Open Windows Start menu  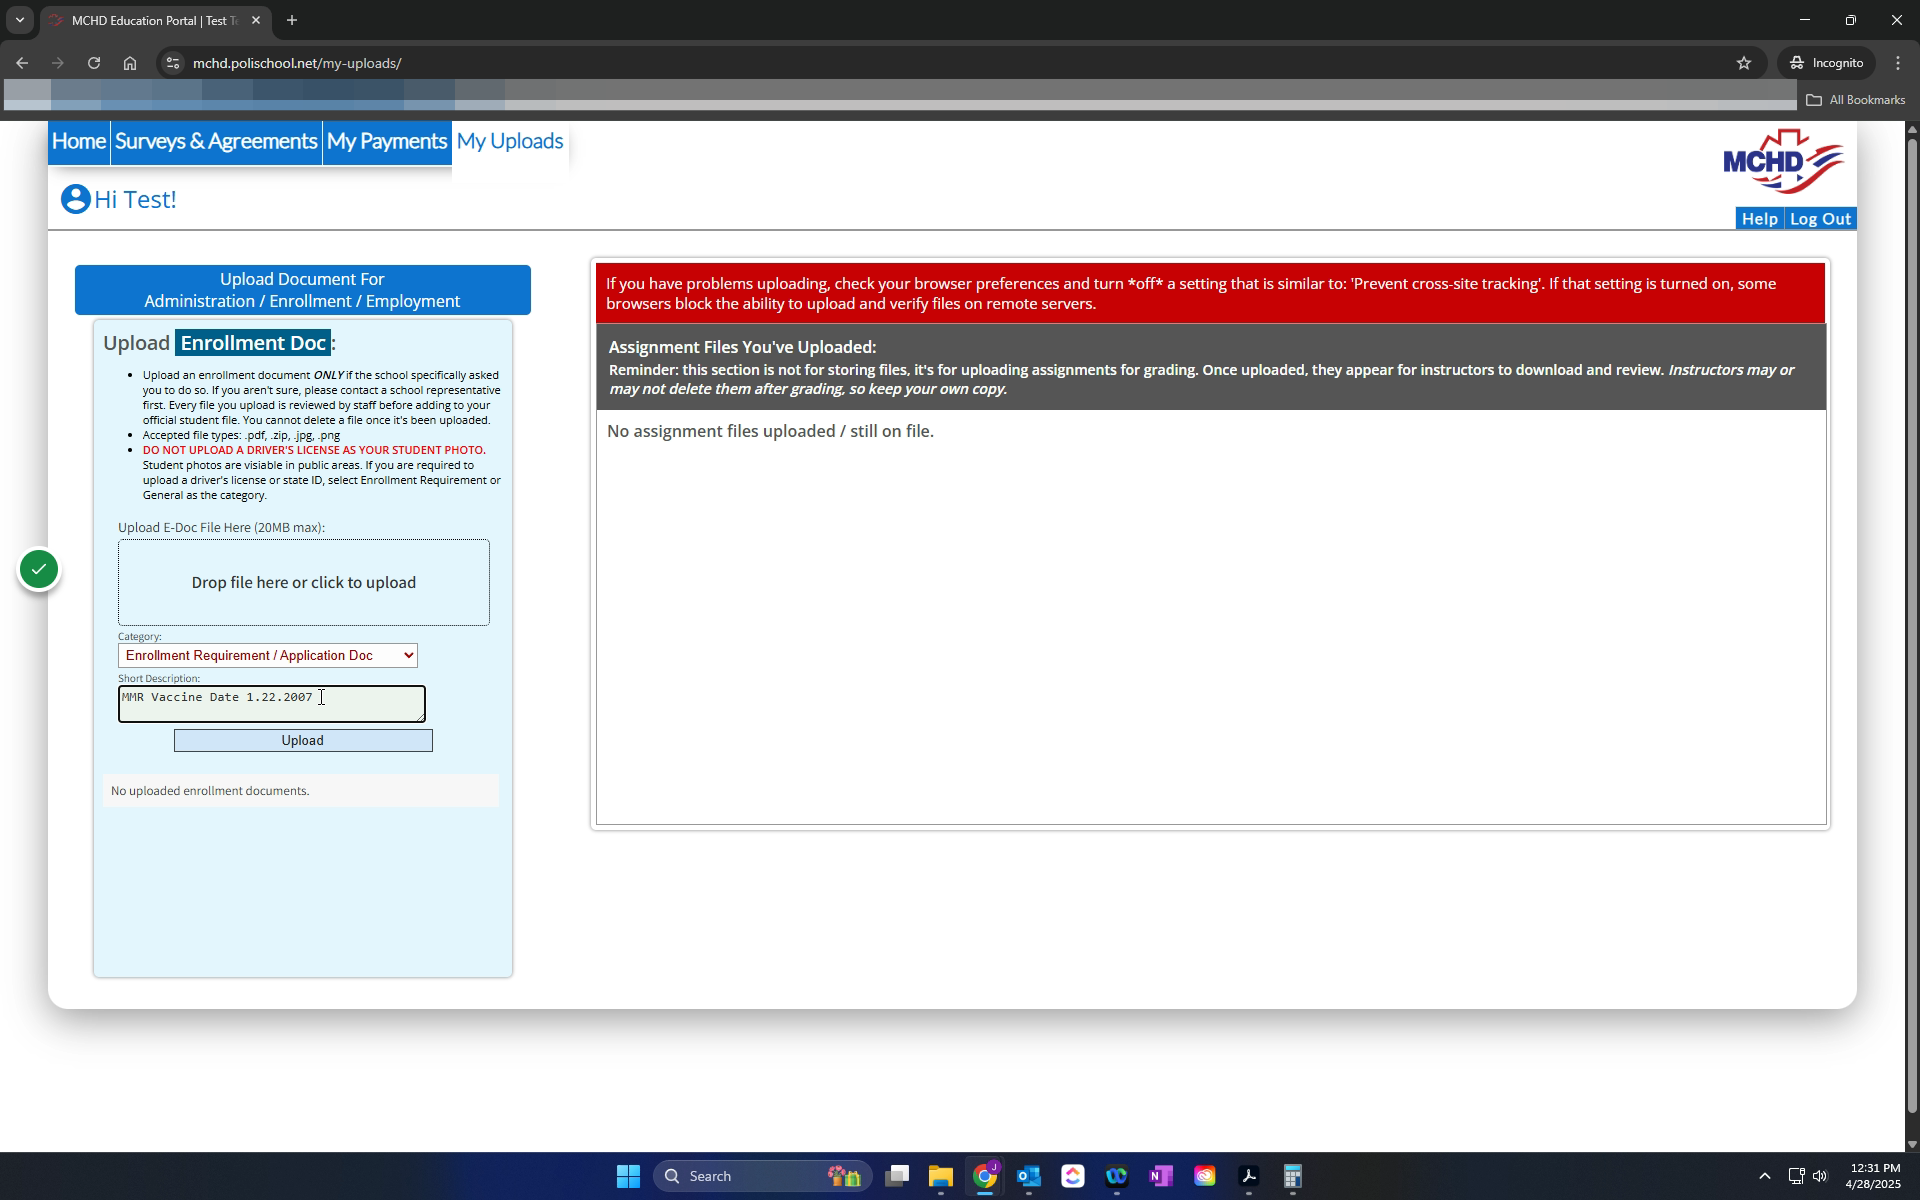tap(628, 1176)
